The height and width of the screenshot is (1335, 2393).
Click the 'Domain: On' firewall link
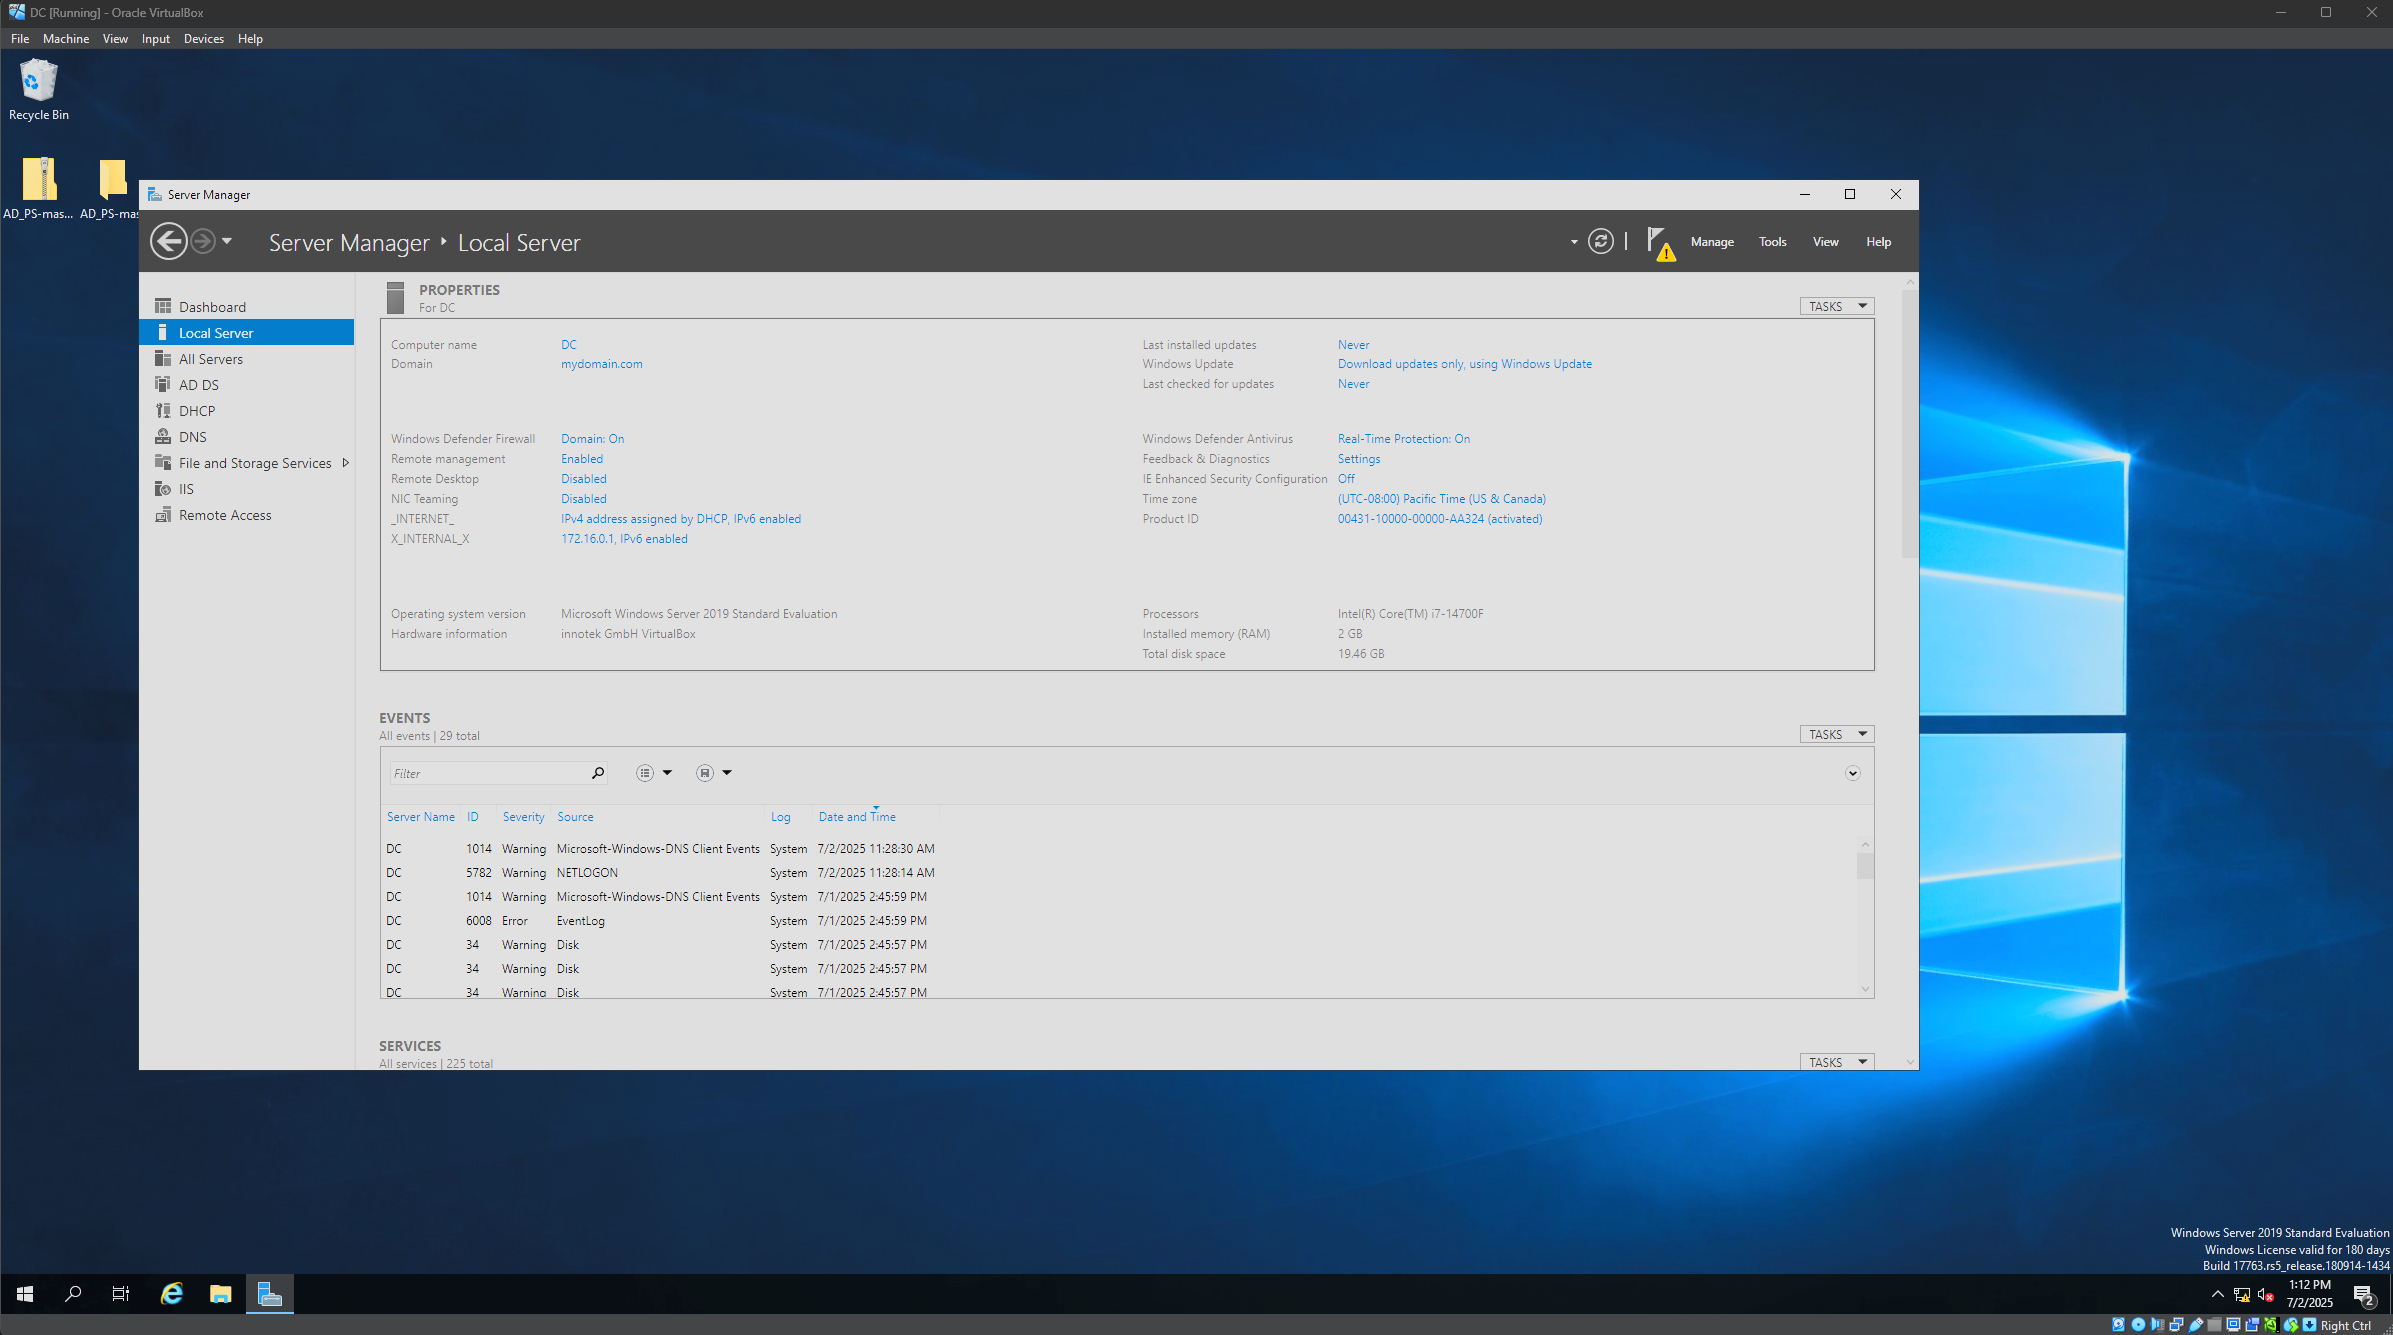tap(592, 439)
